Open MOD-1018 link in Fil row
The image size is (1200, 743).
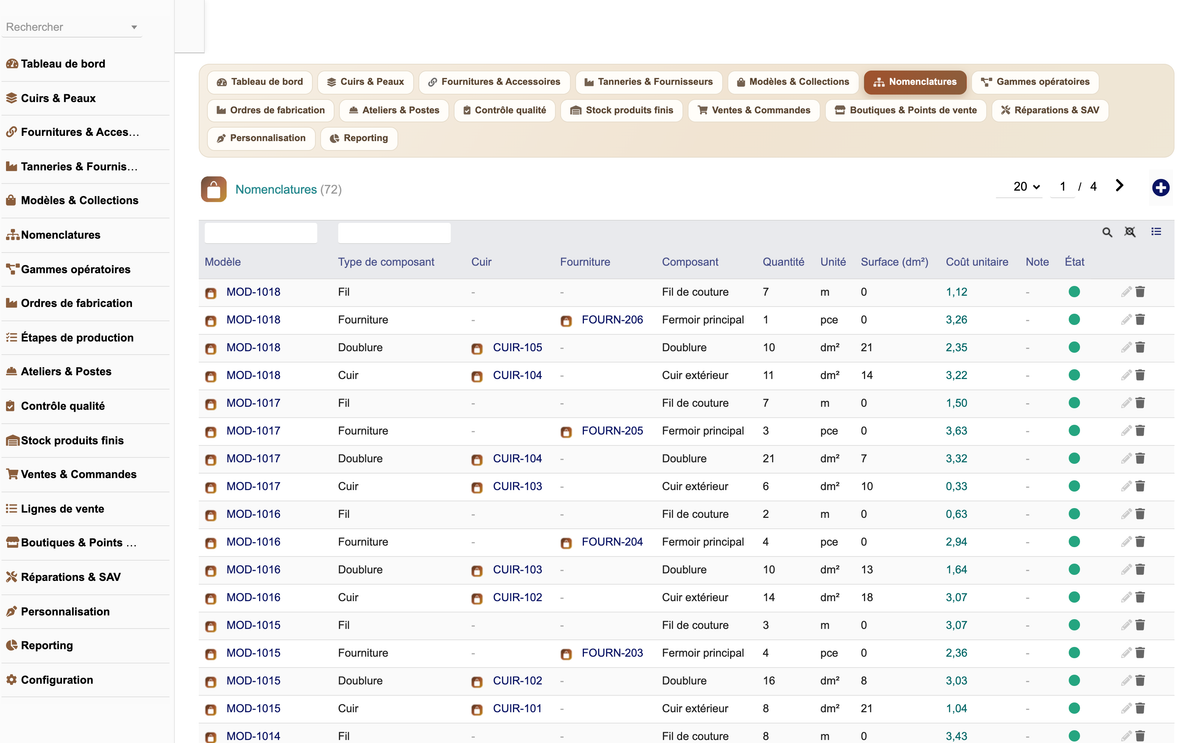(253, 292)
